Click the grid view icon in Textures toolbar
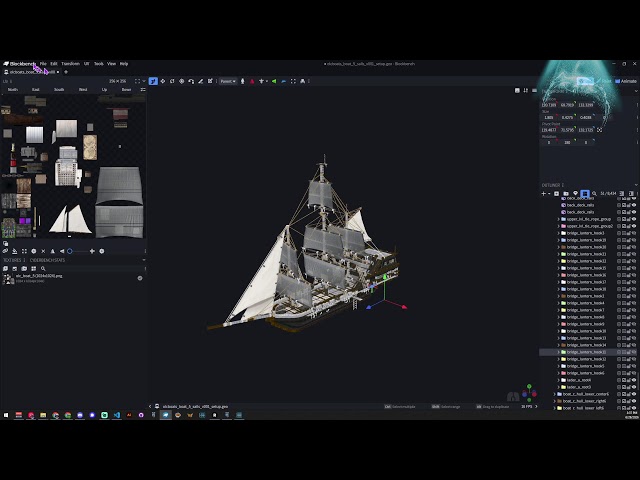 [33, 269]
